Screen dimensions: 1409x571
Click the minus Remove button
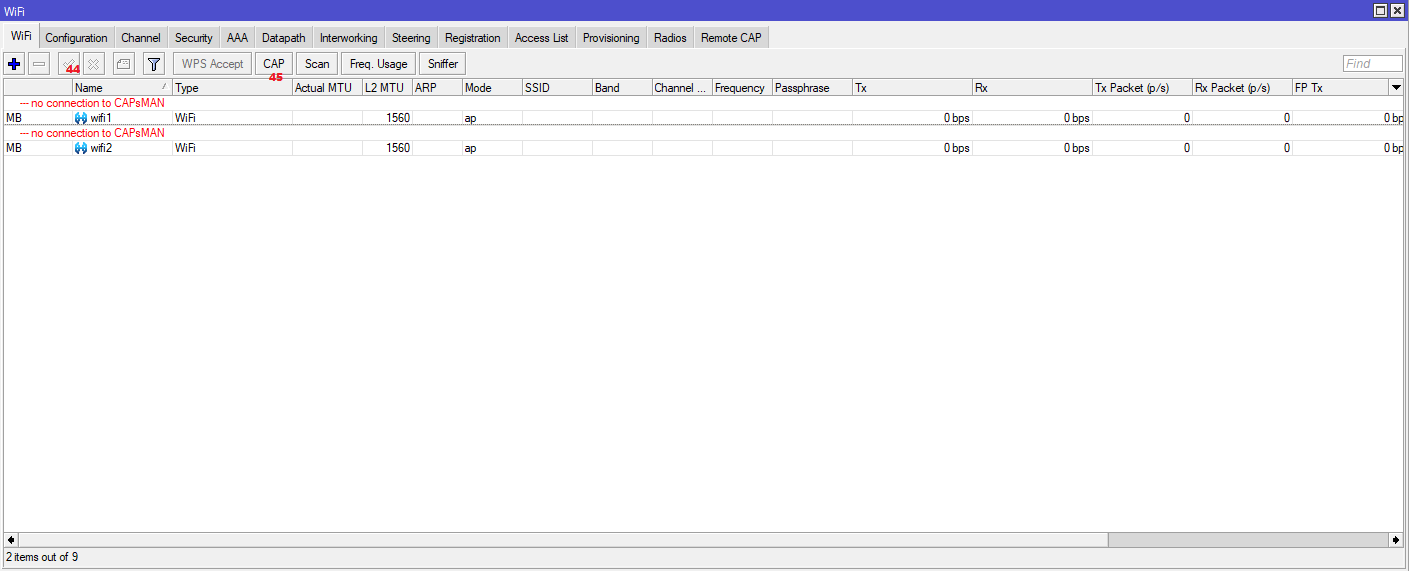pyautogui.click(x=39, y=64)
